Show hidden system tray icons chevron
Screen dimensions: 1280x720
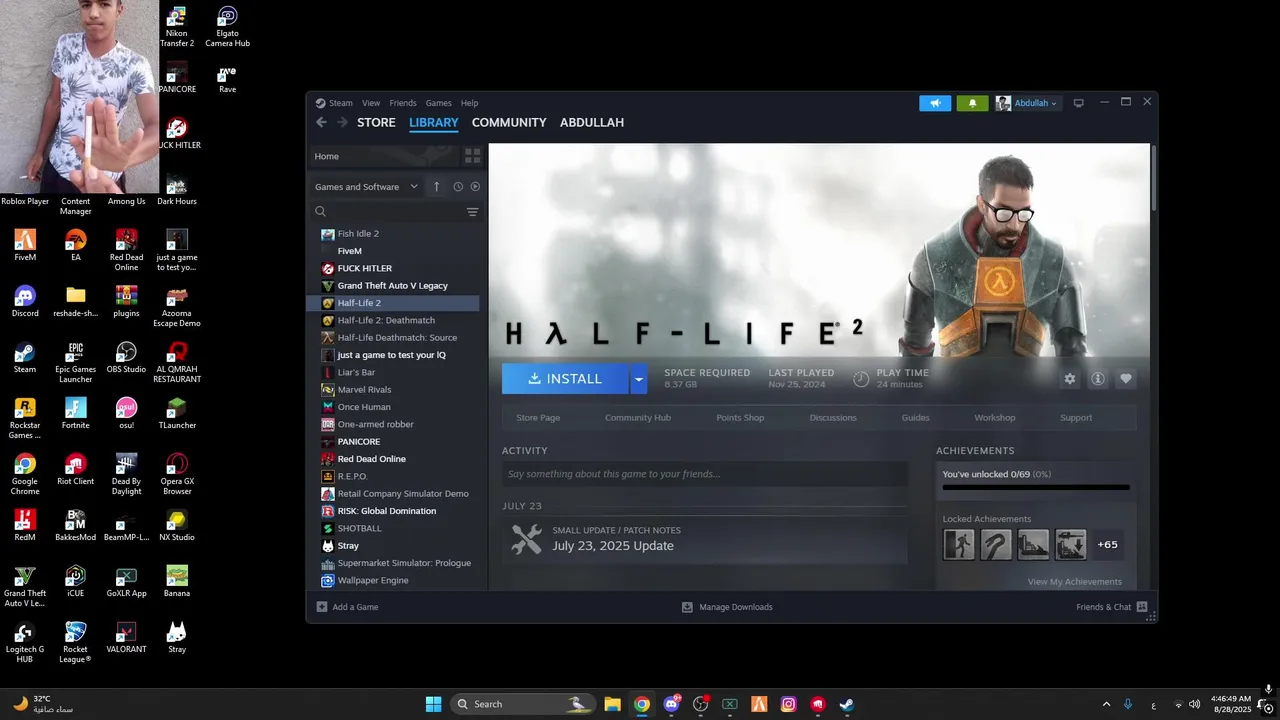[x=1106, y=704]
